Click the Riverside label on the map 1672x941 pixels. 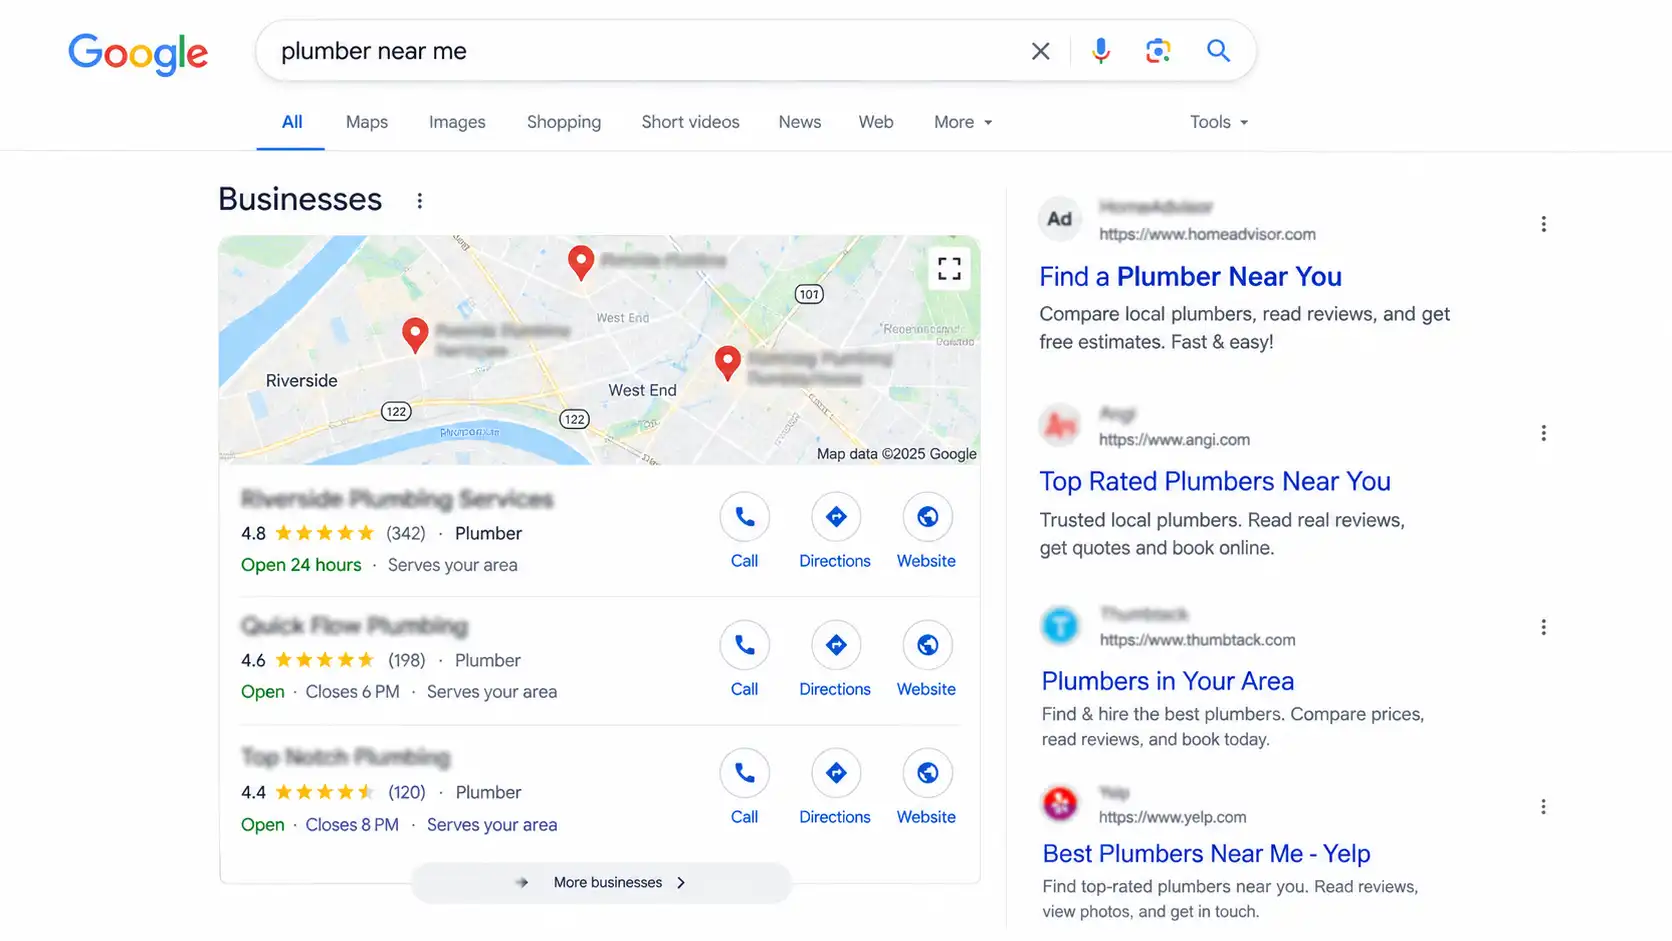click(x=301, y=381)
